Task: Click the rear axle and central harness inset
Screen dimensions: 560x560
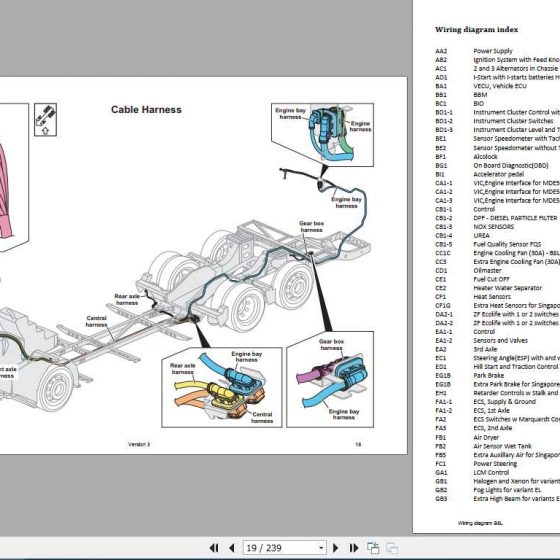Action: click(x=222, y=388)
